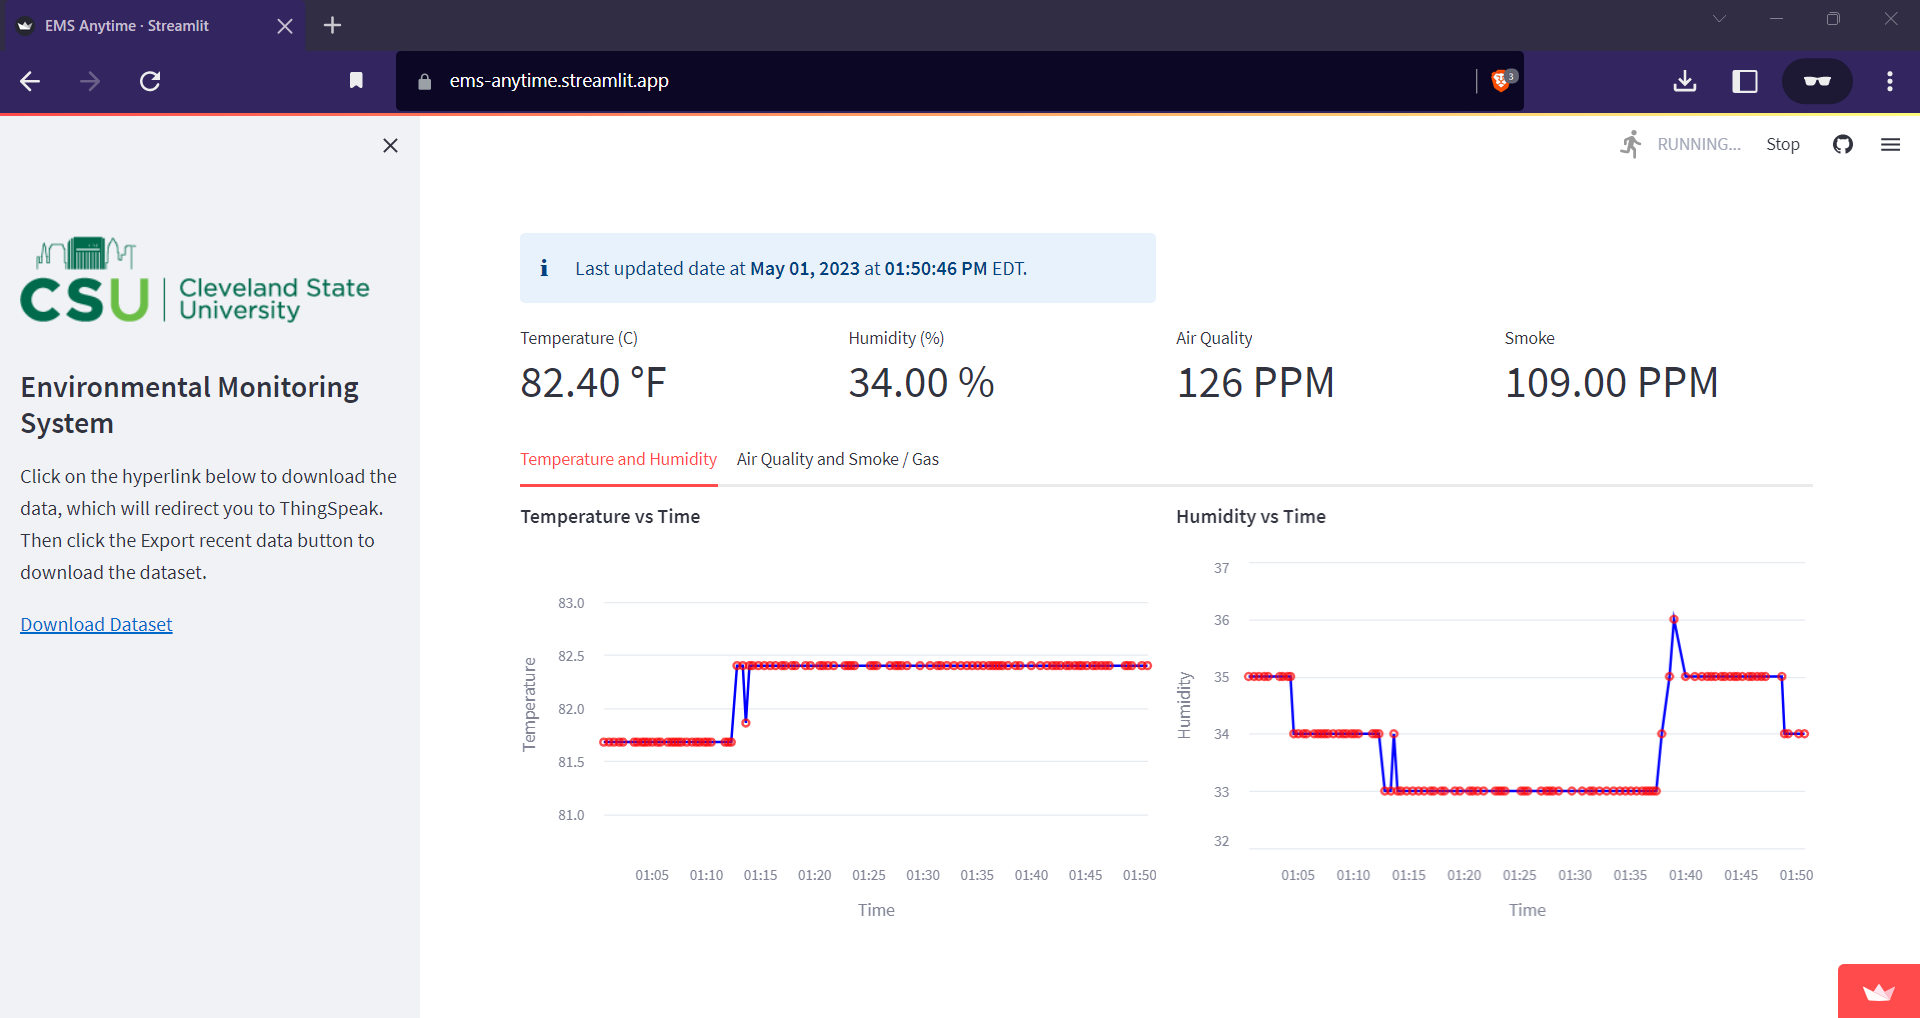Open the GitHub repository icon
Screen dimensions: 1920x1018
(x=1843, y=144)
